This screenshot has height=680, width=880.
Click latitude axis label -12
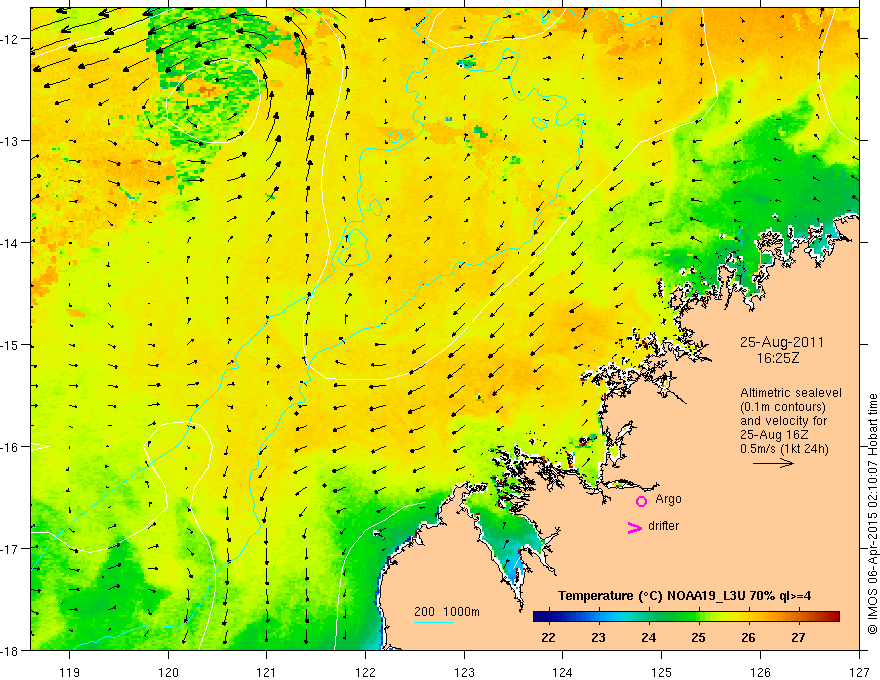(x=11, y=39)
